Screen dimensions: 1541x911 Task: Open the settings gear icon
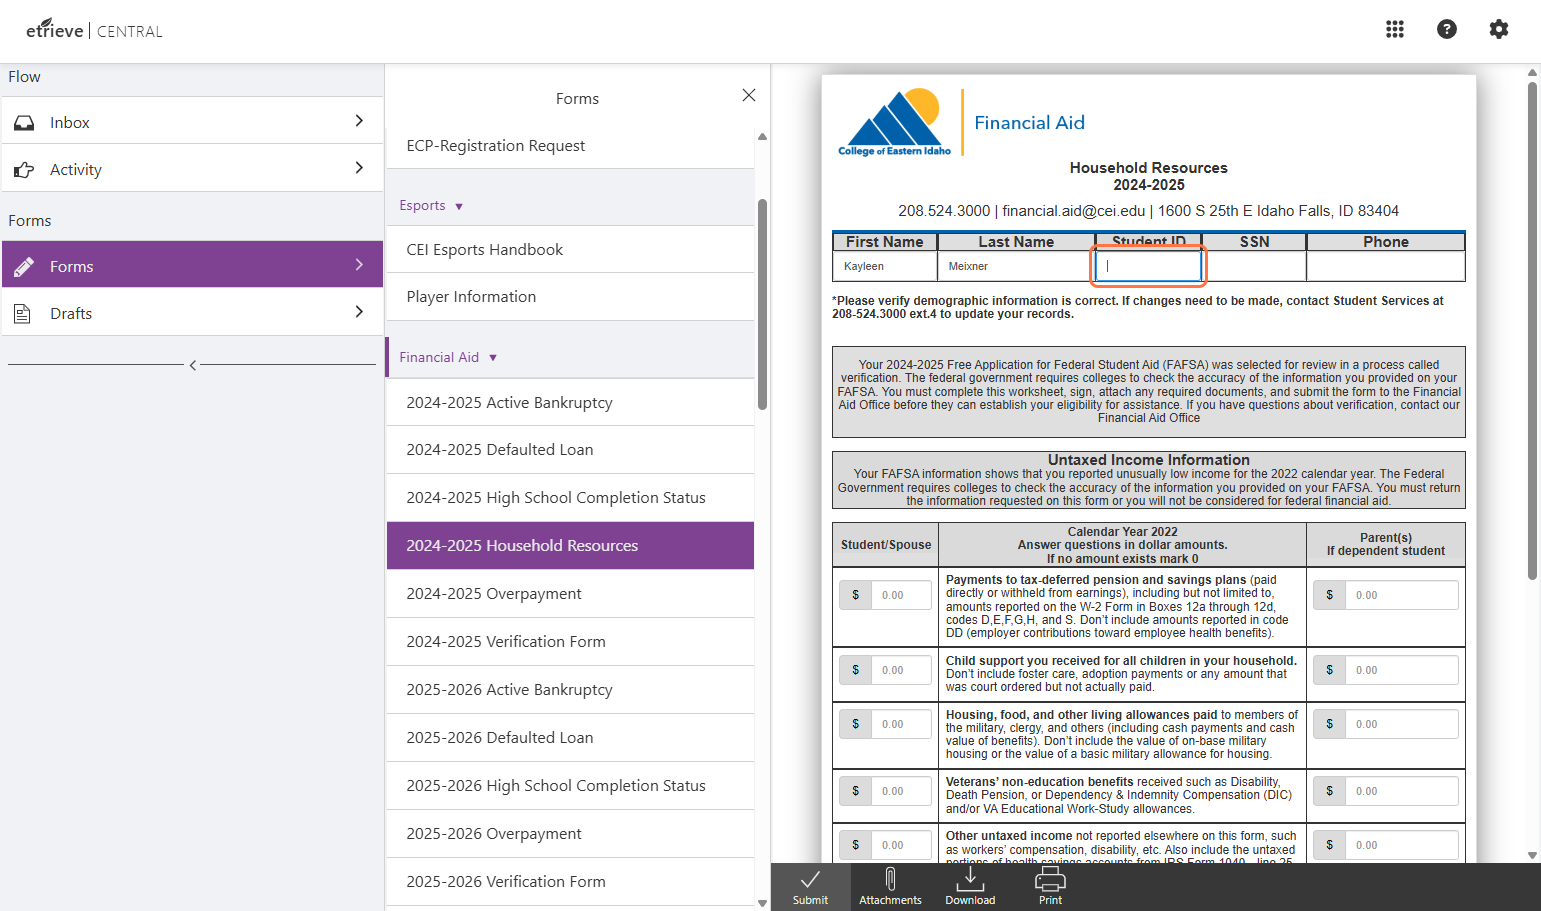pos(1499,29)
